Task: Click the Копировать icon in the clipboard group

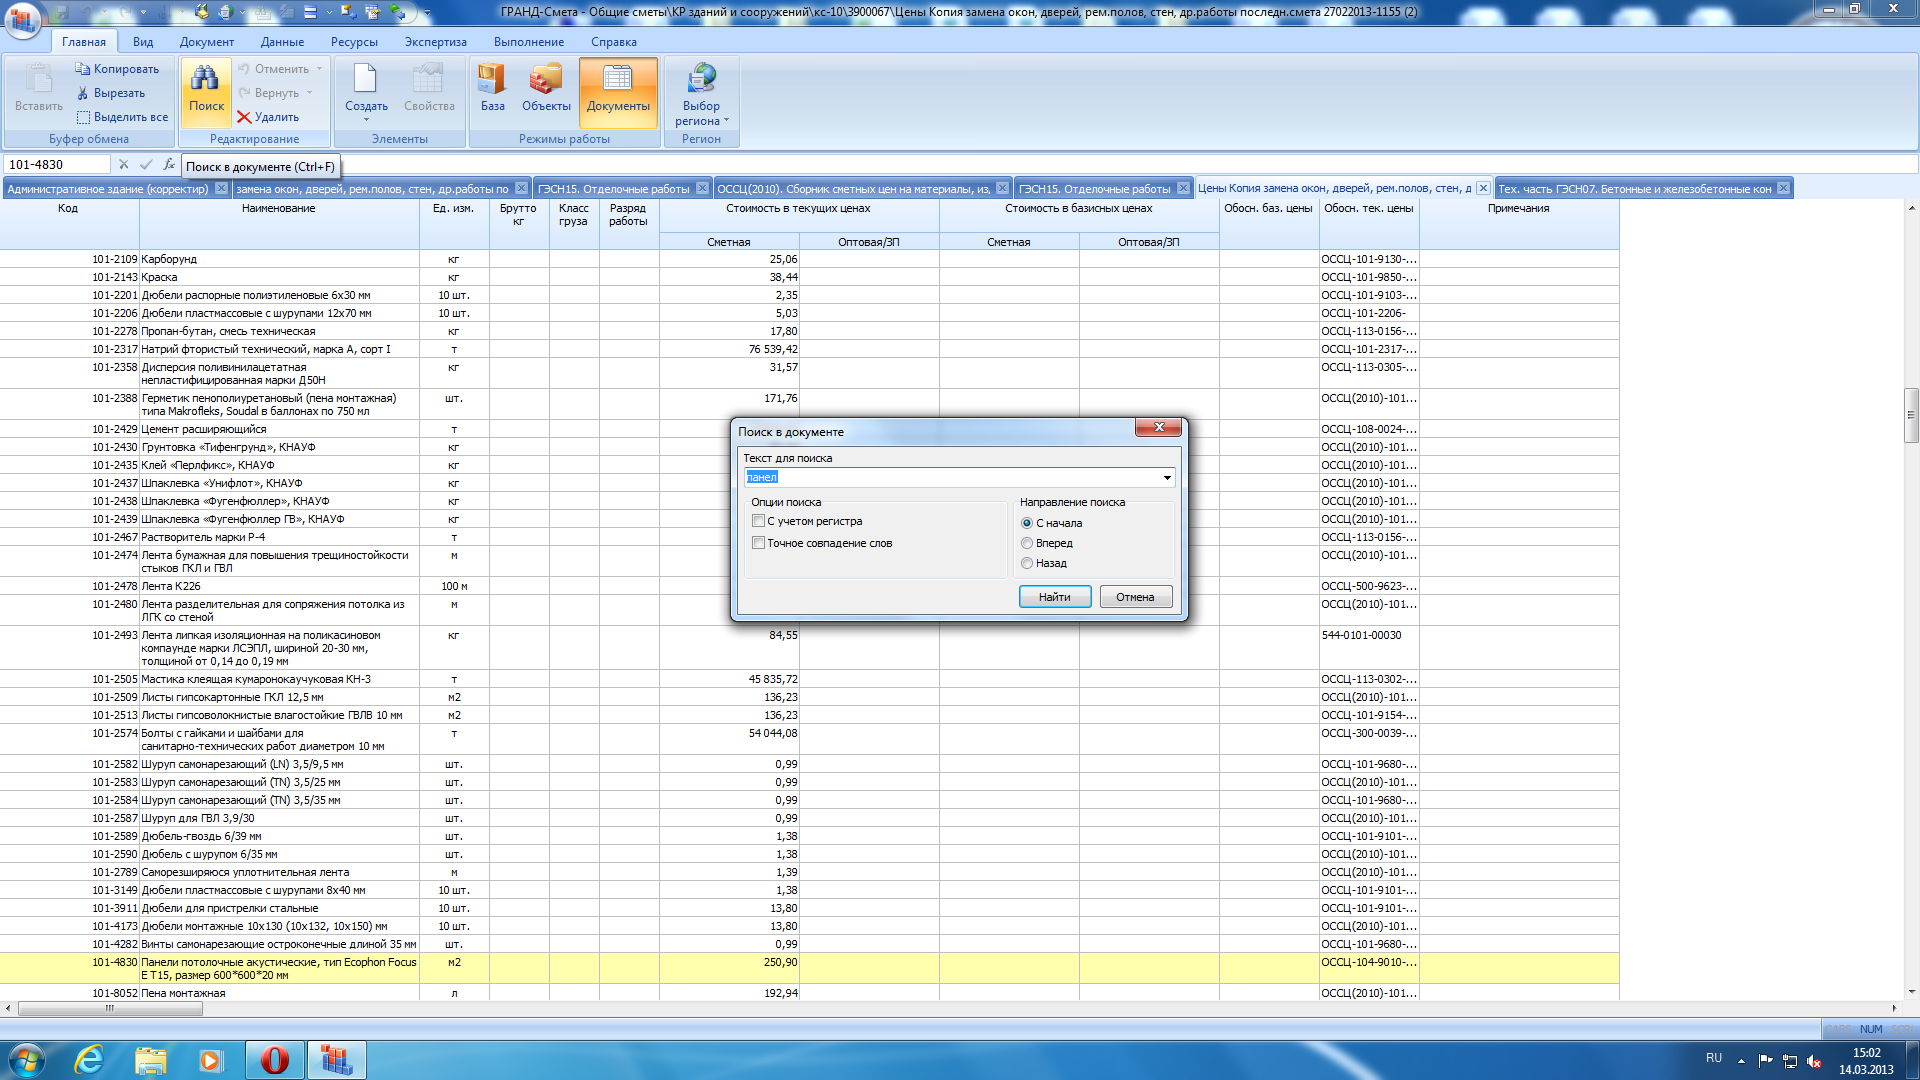Action: (83, 69)
